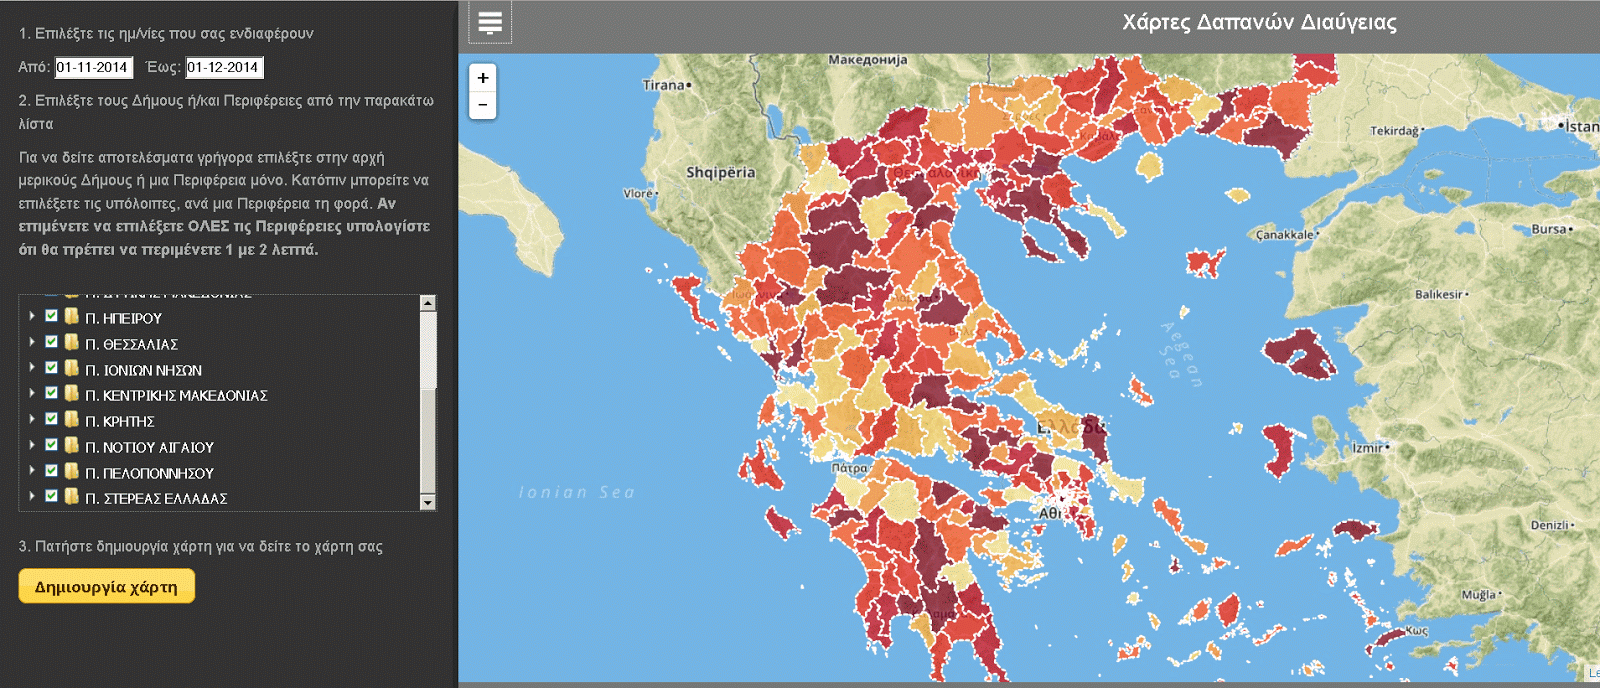
Task: Open the hamburger menu above the map
Action: click(x=490, y=22)
